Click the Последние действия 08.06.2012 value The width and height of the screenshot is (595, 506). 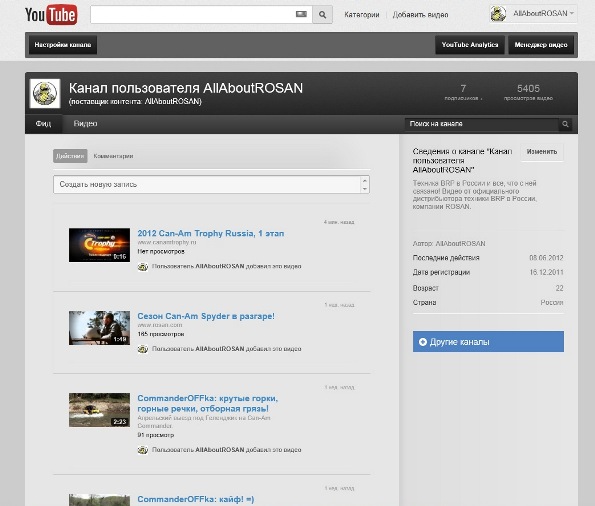(546, 258)
